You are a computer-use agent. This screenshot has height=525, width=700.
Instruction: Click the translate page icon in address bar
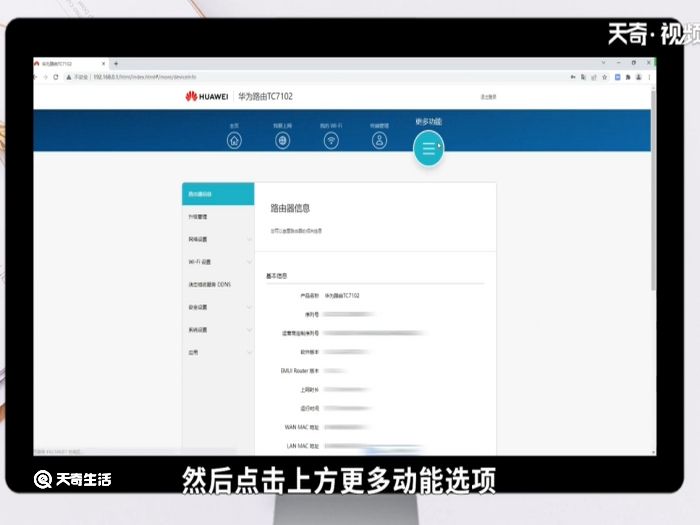[583, 77]
